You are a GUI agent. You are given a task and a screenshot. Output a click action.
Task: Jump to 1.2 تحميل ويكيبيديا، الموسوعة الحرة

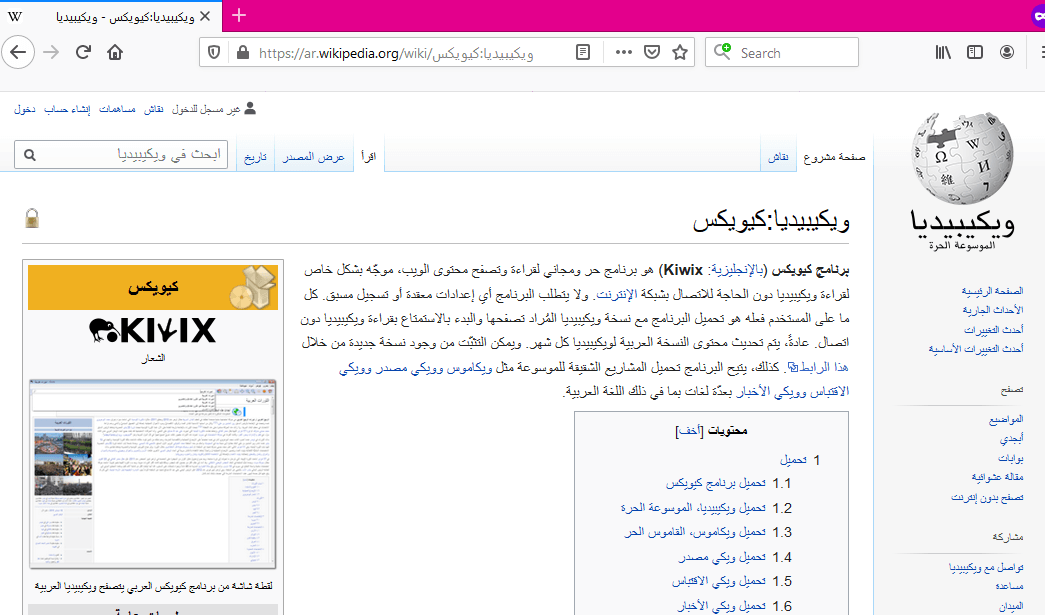coord(692,508)
